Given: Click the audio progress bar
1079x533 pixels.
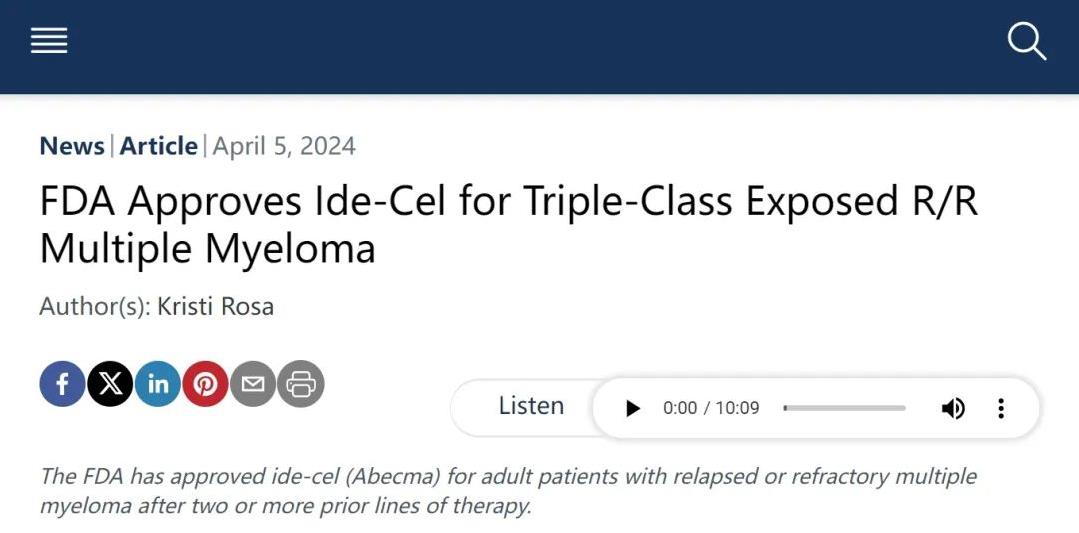Looking at the screenshot, I should coord(845,408).
